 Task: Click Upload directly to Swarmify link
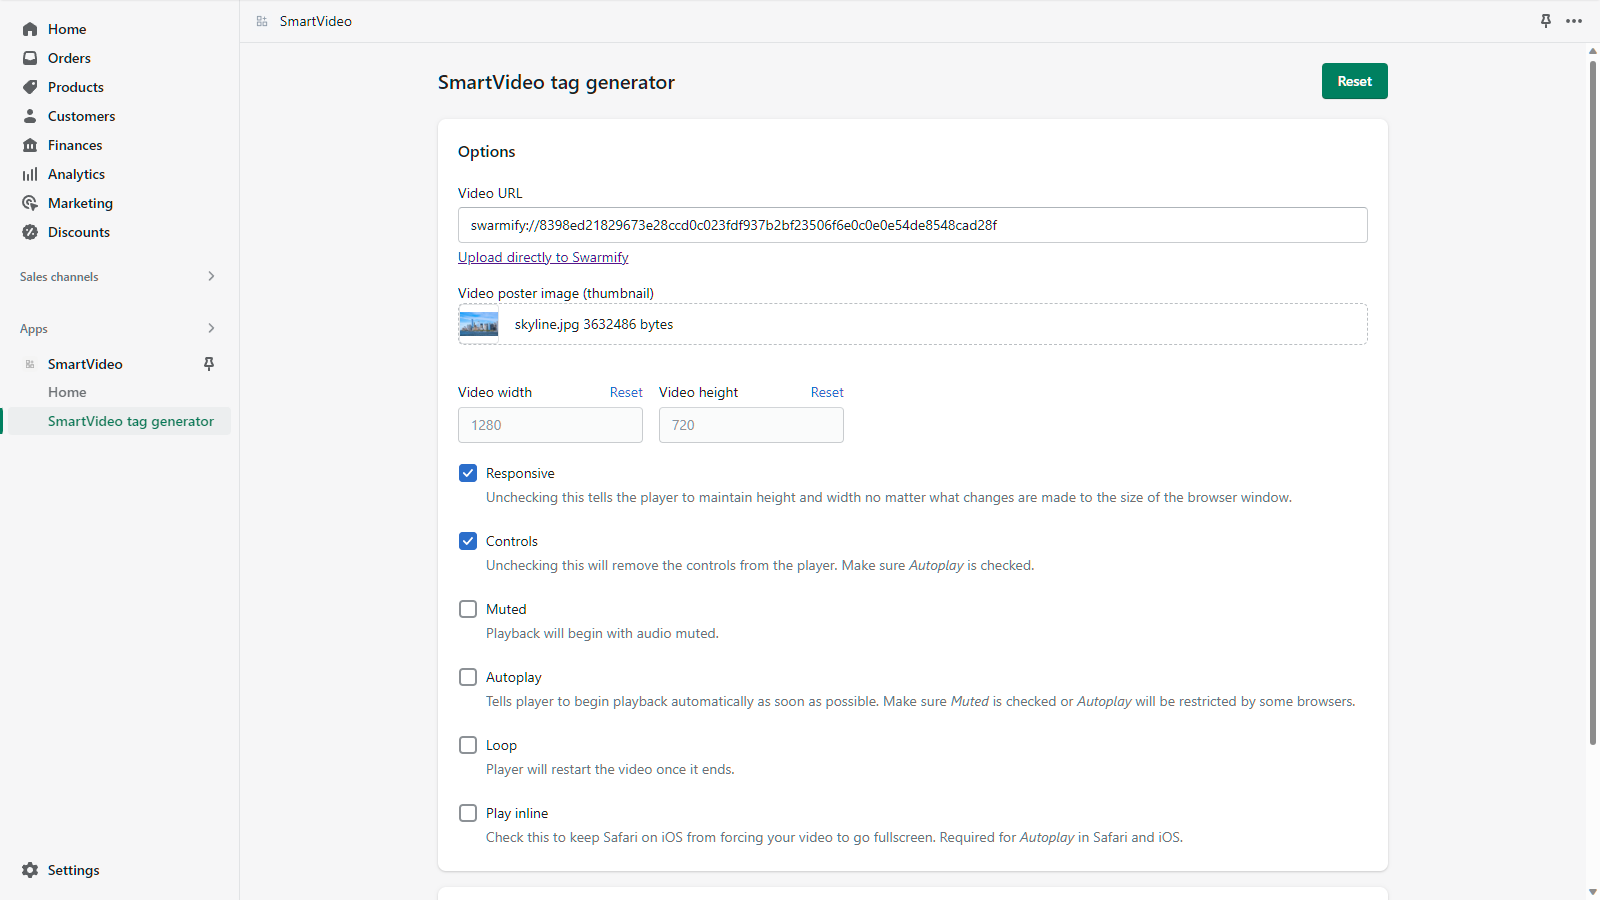tap(543, 257)
